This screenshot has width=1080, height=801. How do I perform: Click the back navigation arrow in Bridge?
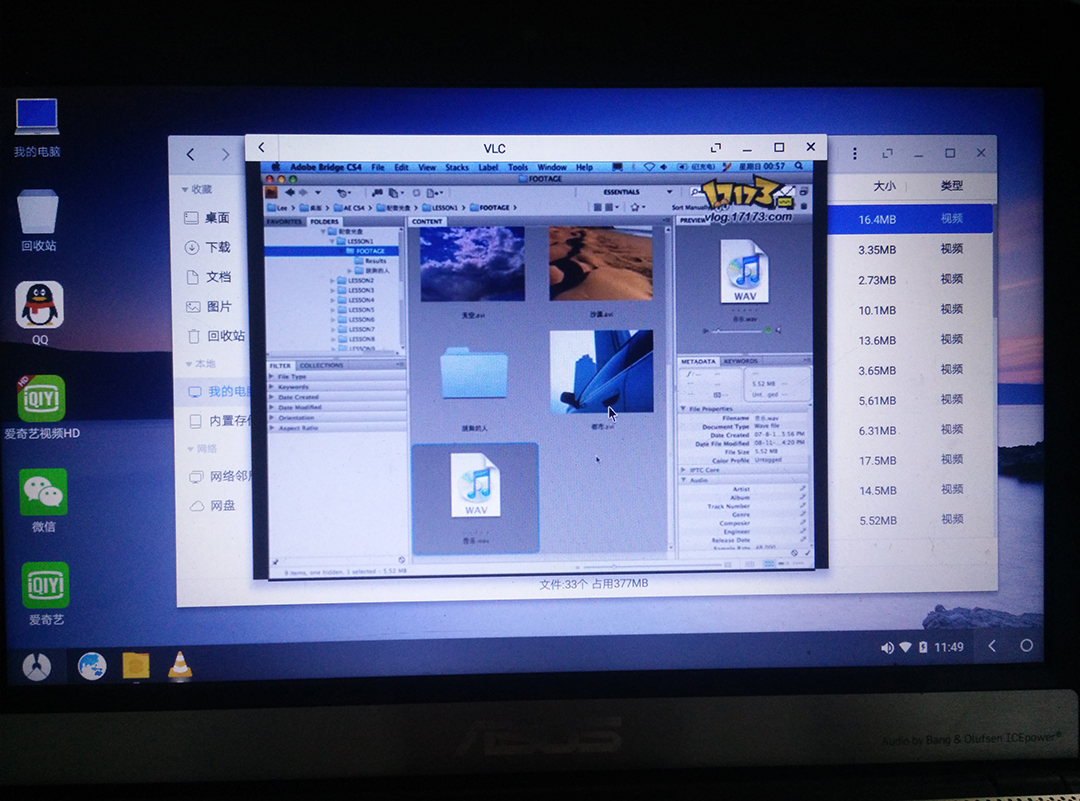tap(290, 192)
